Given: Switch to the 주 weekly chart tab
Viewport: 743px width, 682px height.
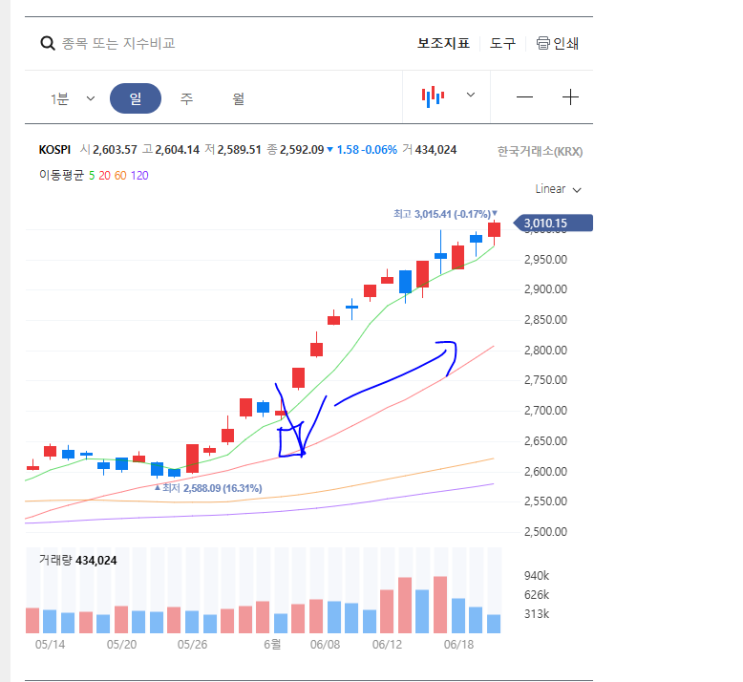Looking at the screenshot, I should coord(187,99).
